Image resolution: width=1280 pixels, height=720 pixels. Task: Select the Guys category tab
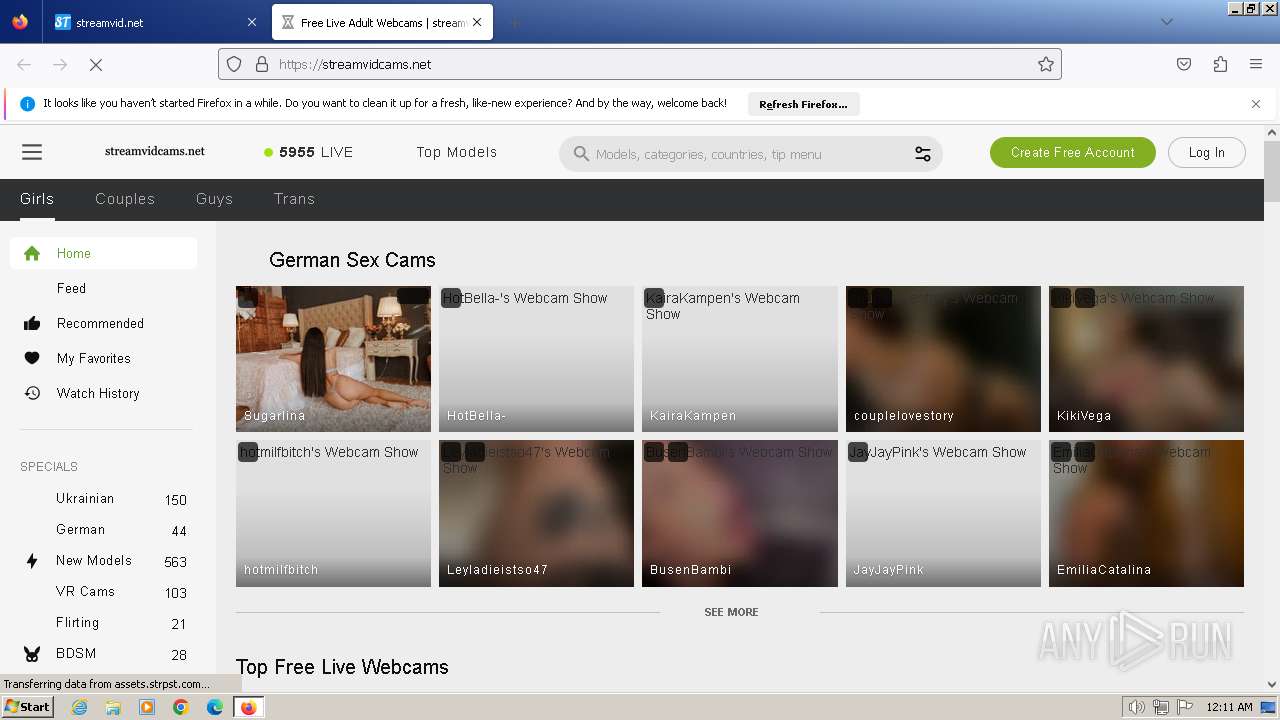[214, 199]
